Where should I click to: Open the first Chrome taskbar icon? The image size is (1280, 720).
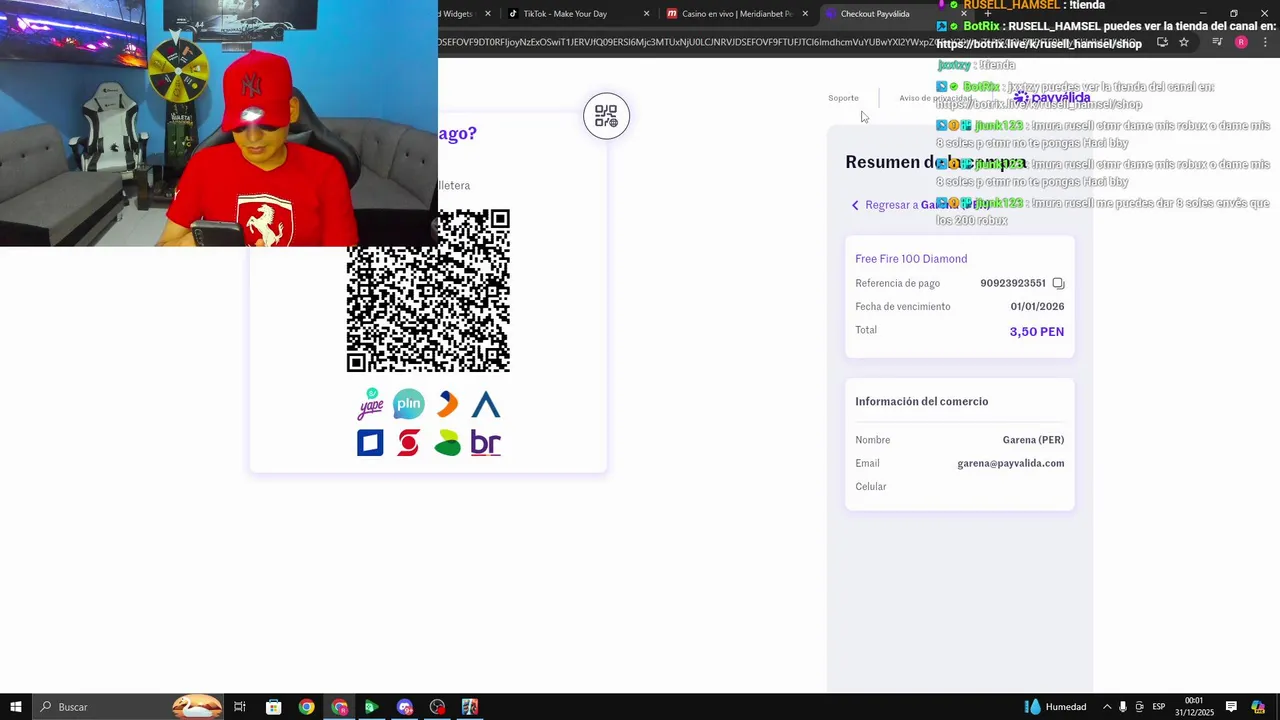coord(306,707)
